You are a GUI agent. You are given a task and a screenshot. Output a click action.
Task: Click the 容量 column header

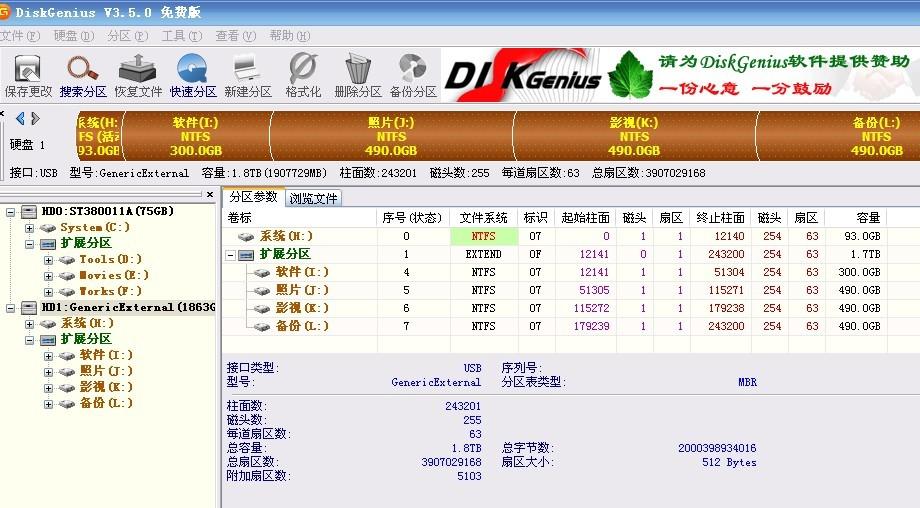click(x=856, y=218)
